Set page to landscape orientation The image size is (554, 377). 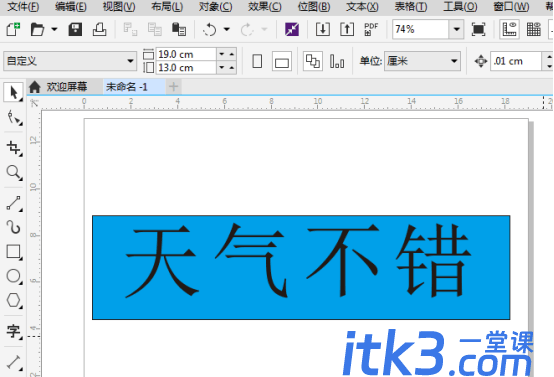tap(282, 61)
